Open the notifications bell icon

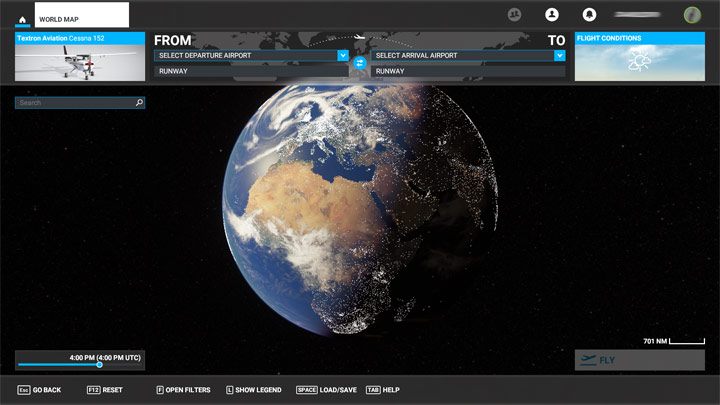(587, 15)
